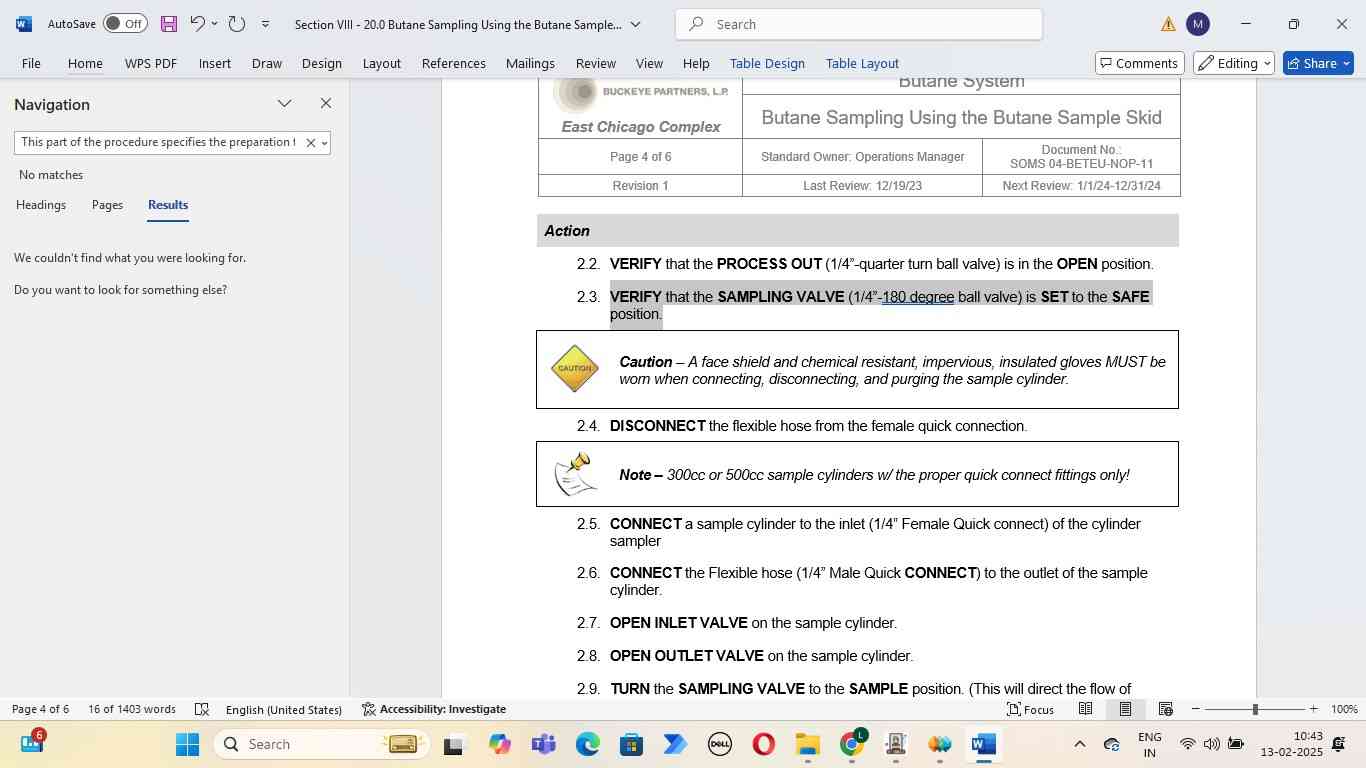
Task: Open the Editing mode dropdown
Action: click(1234, 63)
